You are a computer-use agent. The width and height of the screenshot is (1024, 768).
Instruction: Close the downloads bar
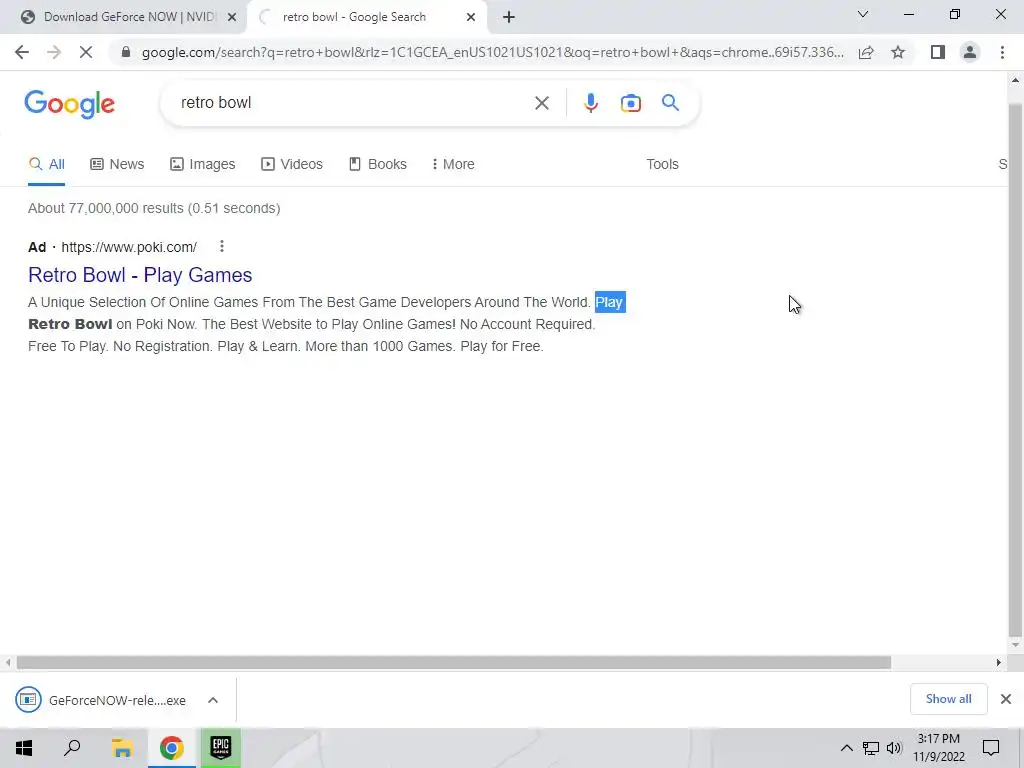coord(1006,699)
